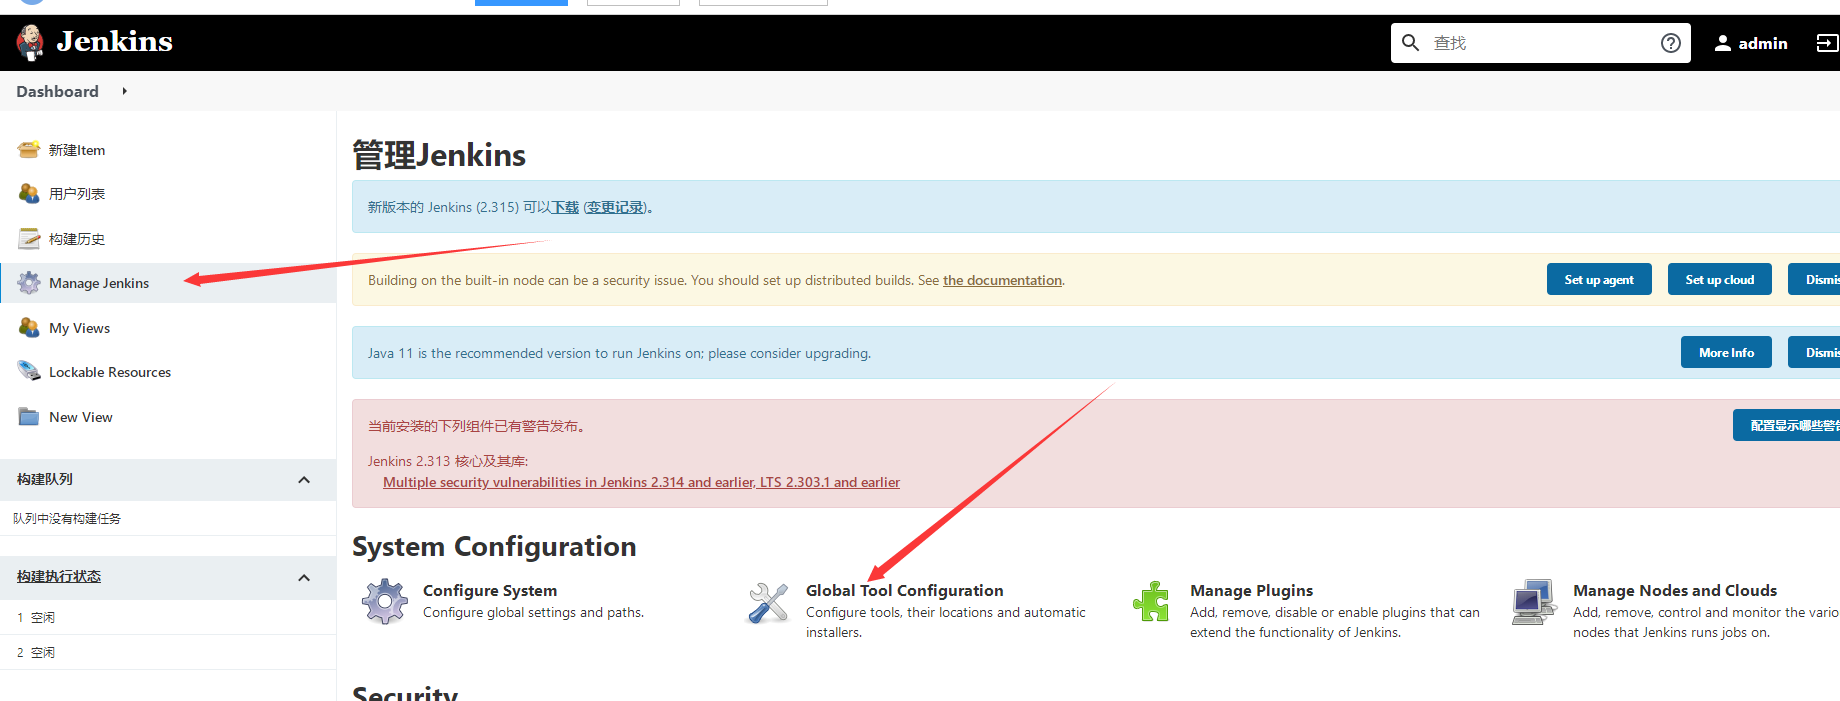Click the Lockable Resources icon

click(x=29, y=372)
